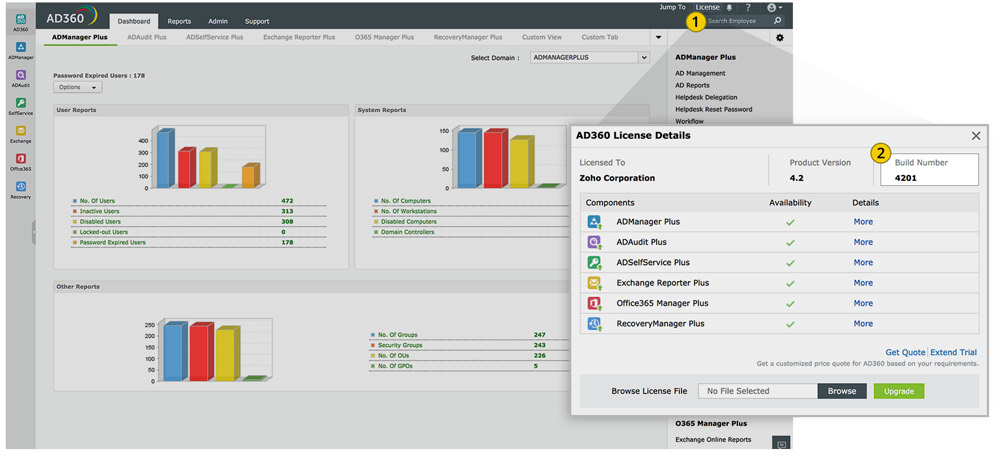The width and height of the screenshot is (998, 467).
Task: Close the AD360 License Details dialog
Action: click(976, 136)
